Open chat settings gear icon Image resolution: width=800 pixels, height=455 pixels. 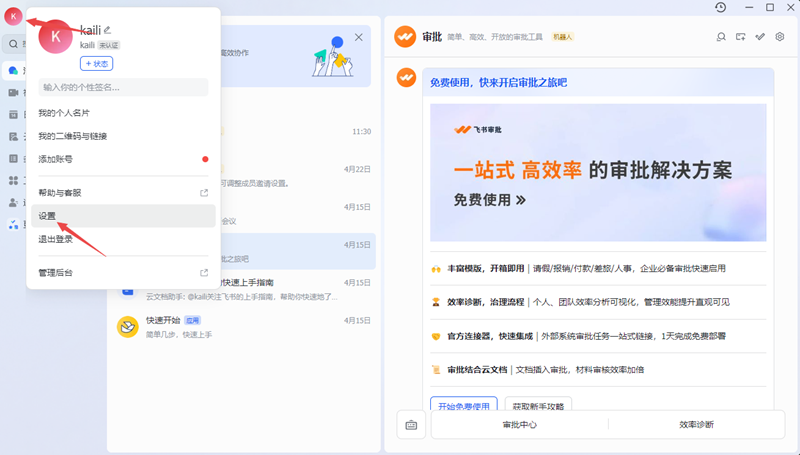click(780, 37)
